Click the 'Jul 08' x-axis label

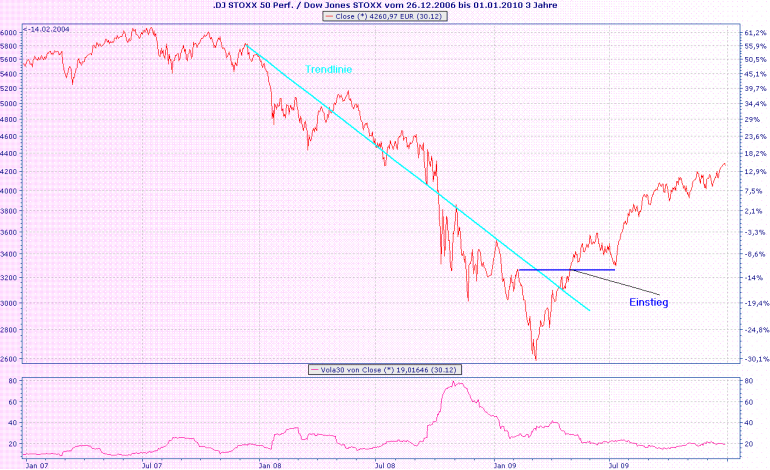coord(385,465)
